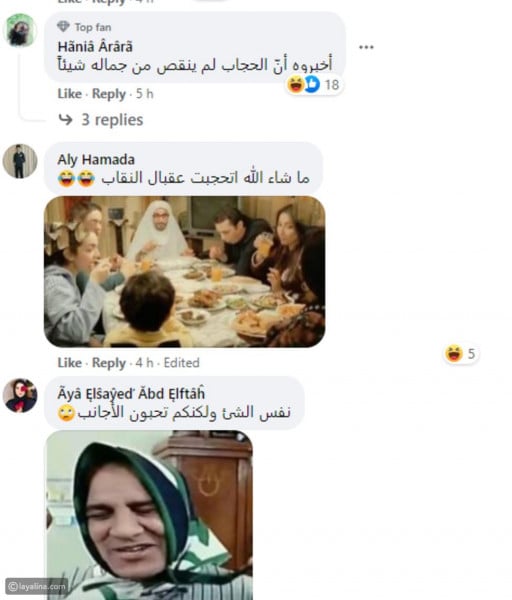Expand the 3 replies thread

(x=112, y=120)
